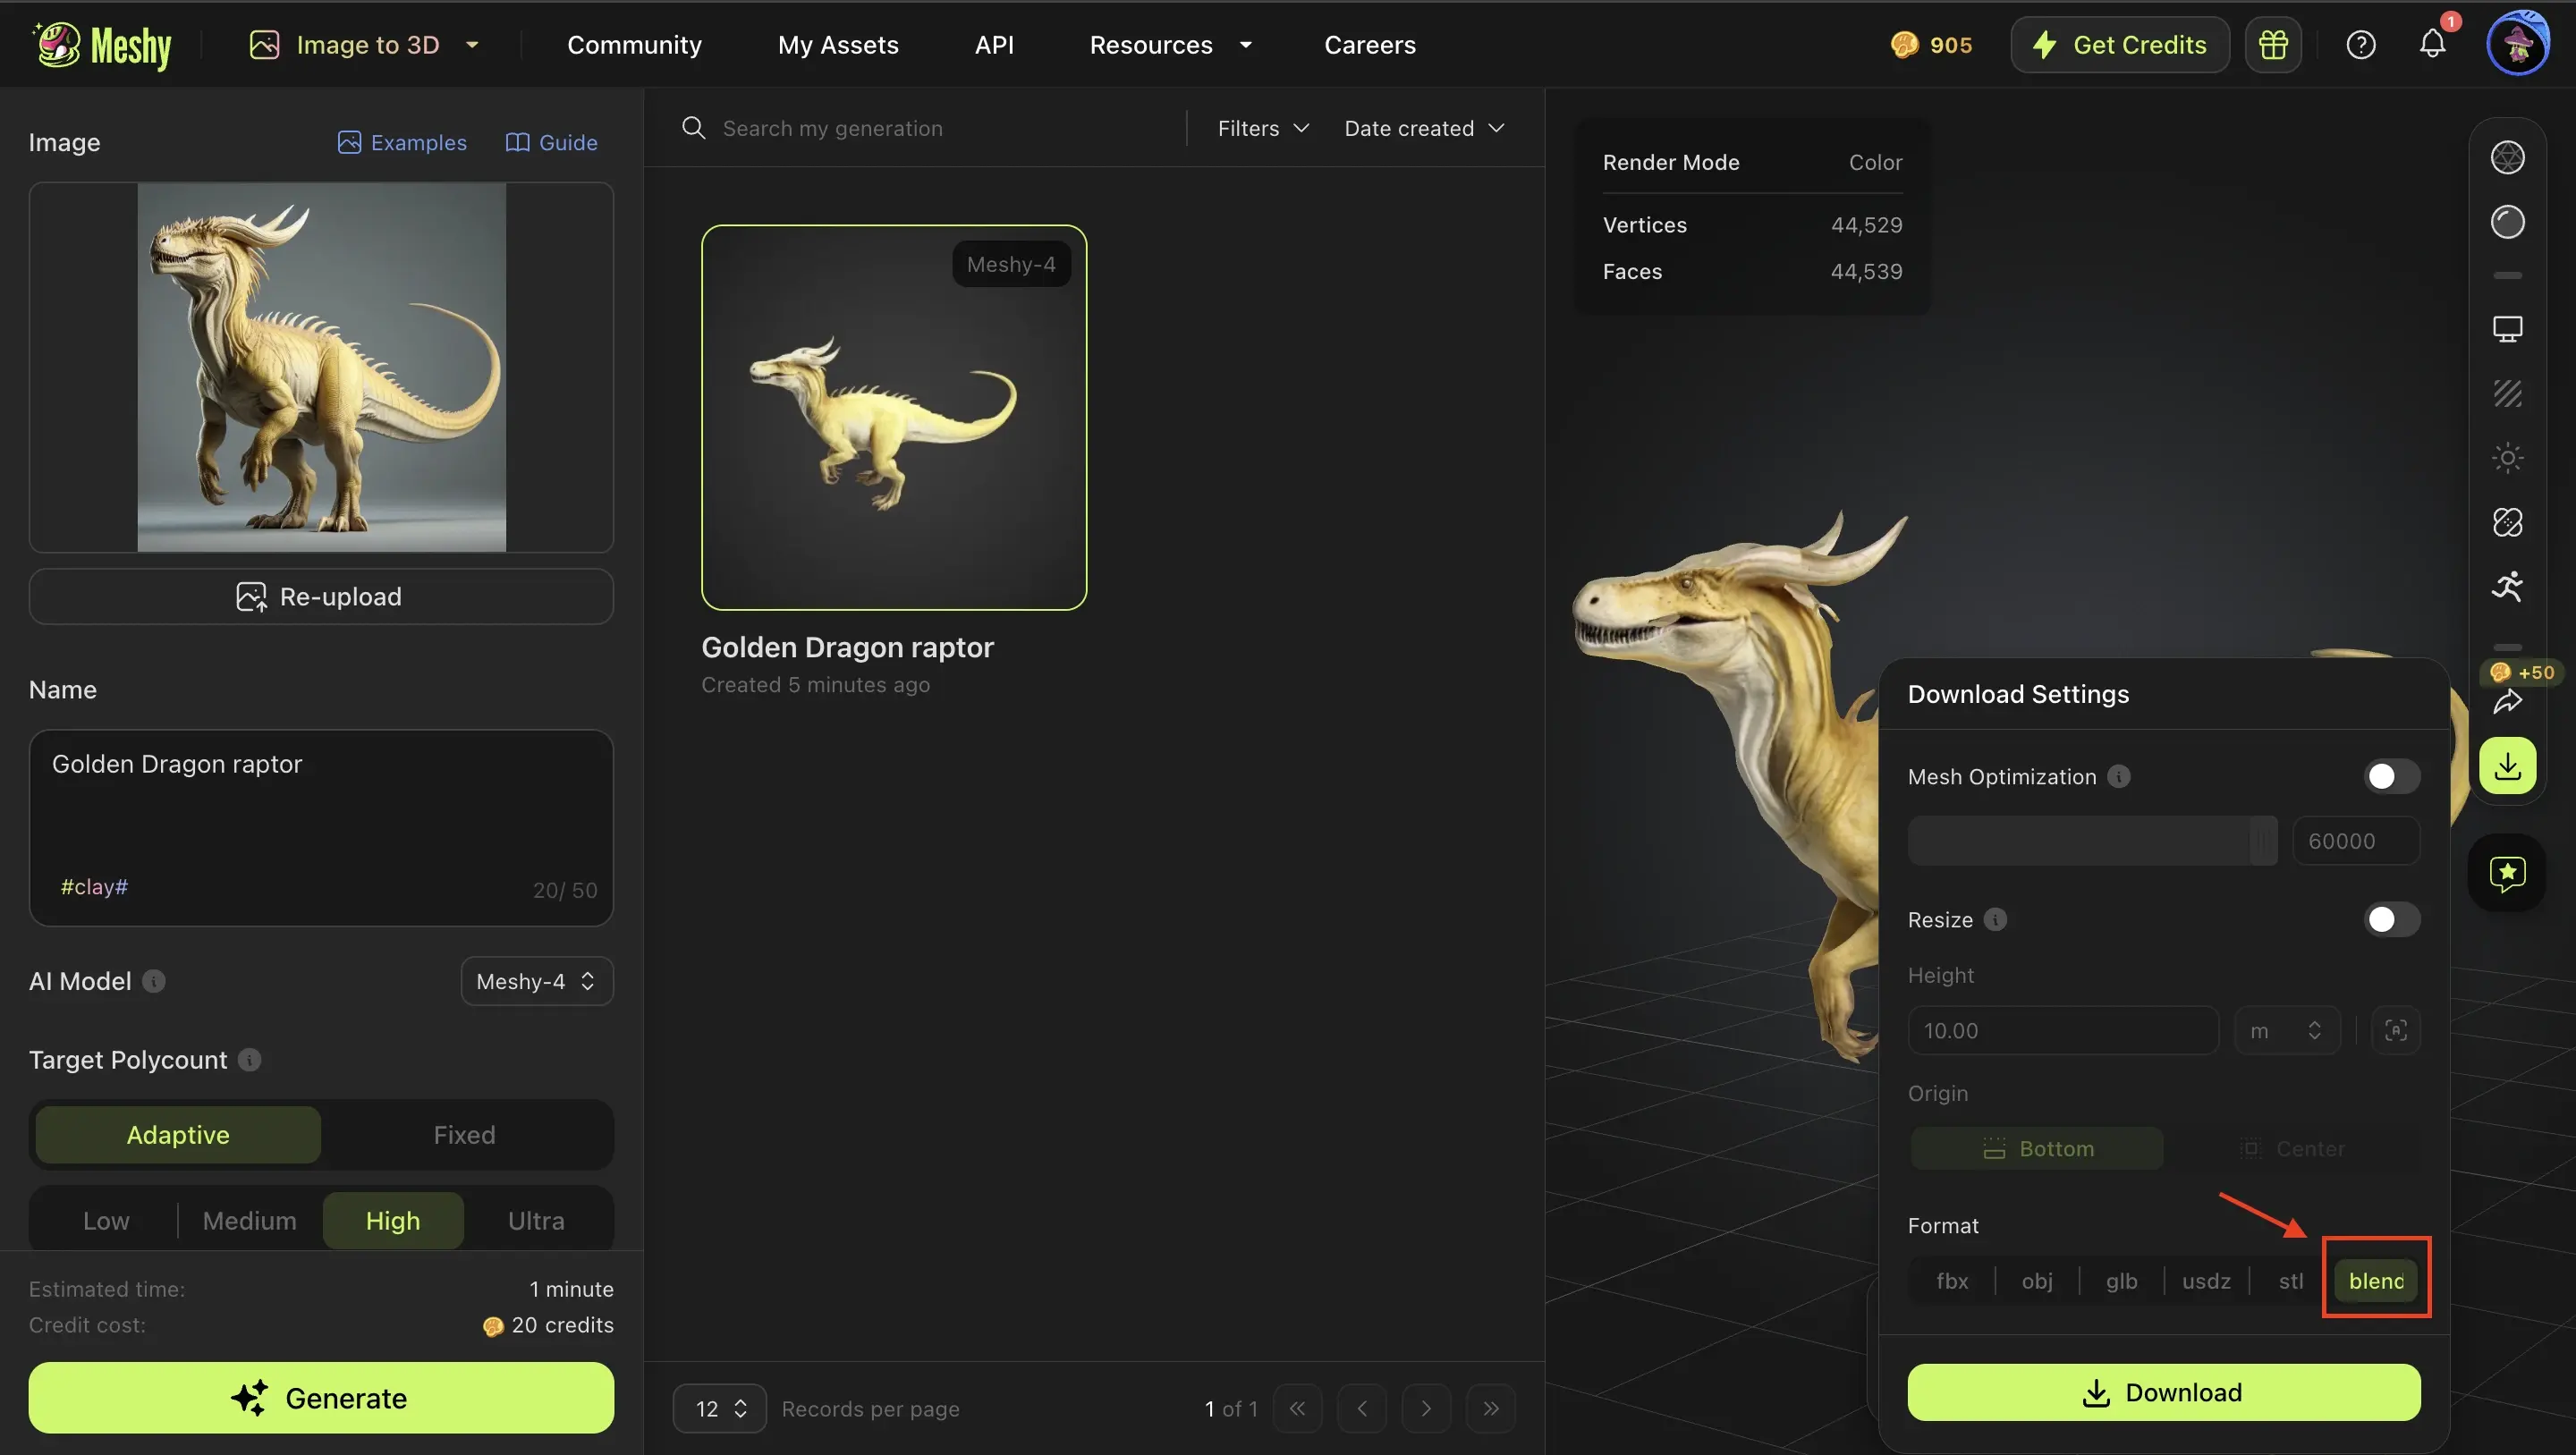This screenshot has height=1455, width=2576.
Task: Click the mesh optimization polycount slider
Action: [x=2091, y=841]
